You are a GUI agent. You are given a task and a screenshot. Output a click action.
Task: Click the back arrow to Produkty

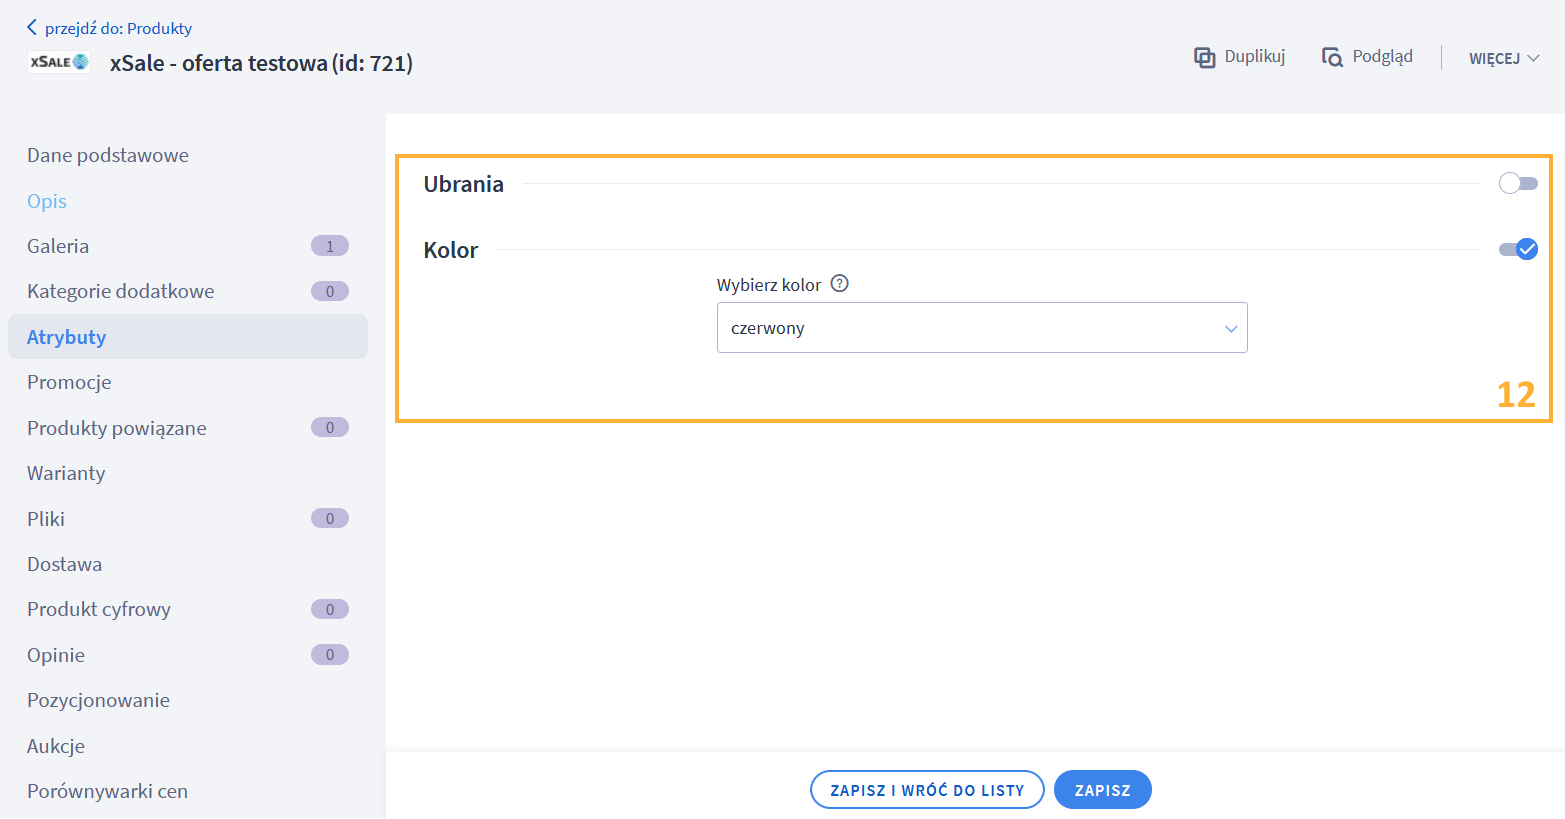point(32,28)
